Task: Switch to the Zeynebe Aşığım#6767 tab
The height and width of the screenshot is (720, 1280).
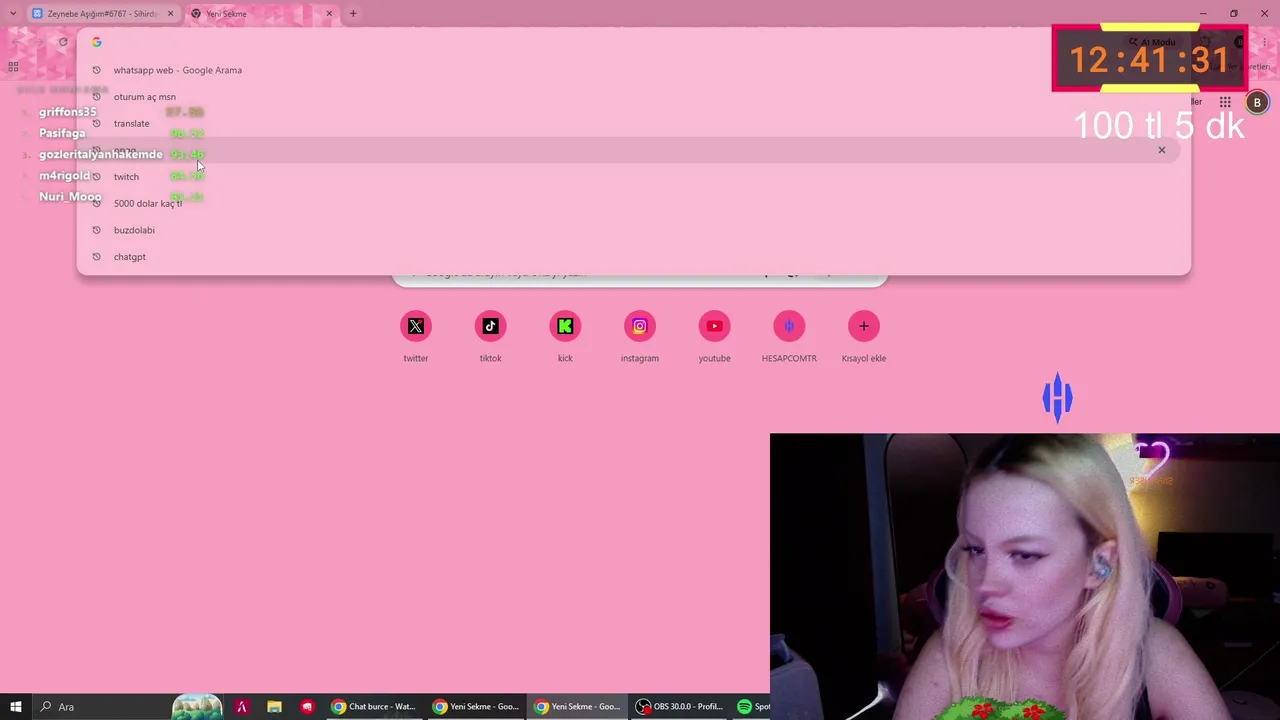Action: pos(103,14)
